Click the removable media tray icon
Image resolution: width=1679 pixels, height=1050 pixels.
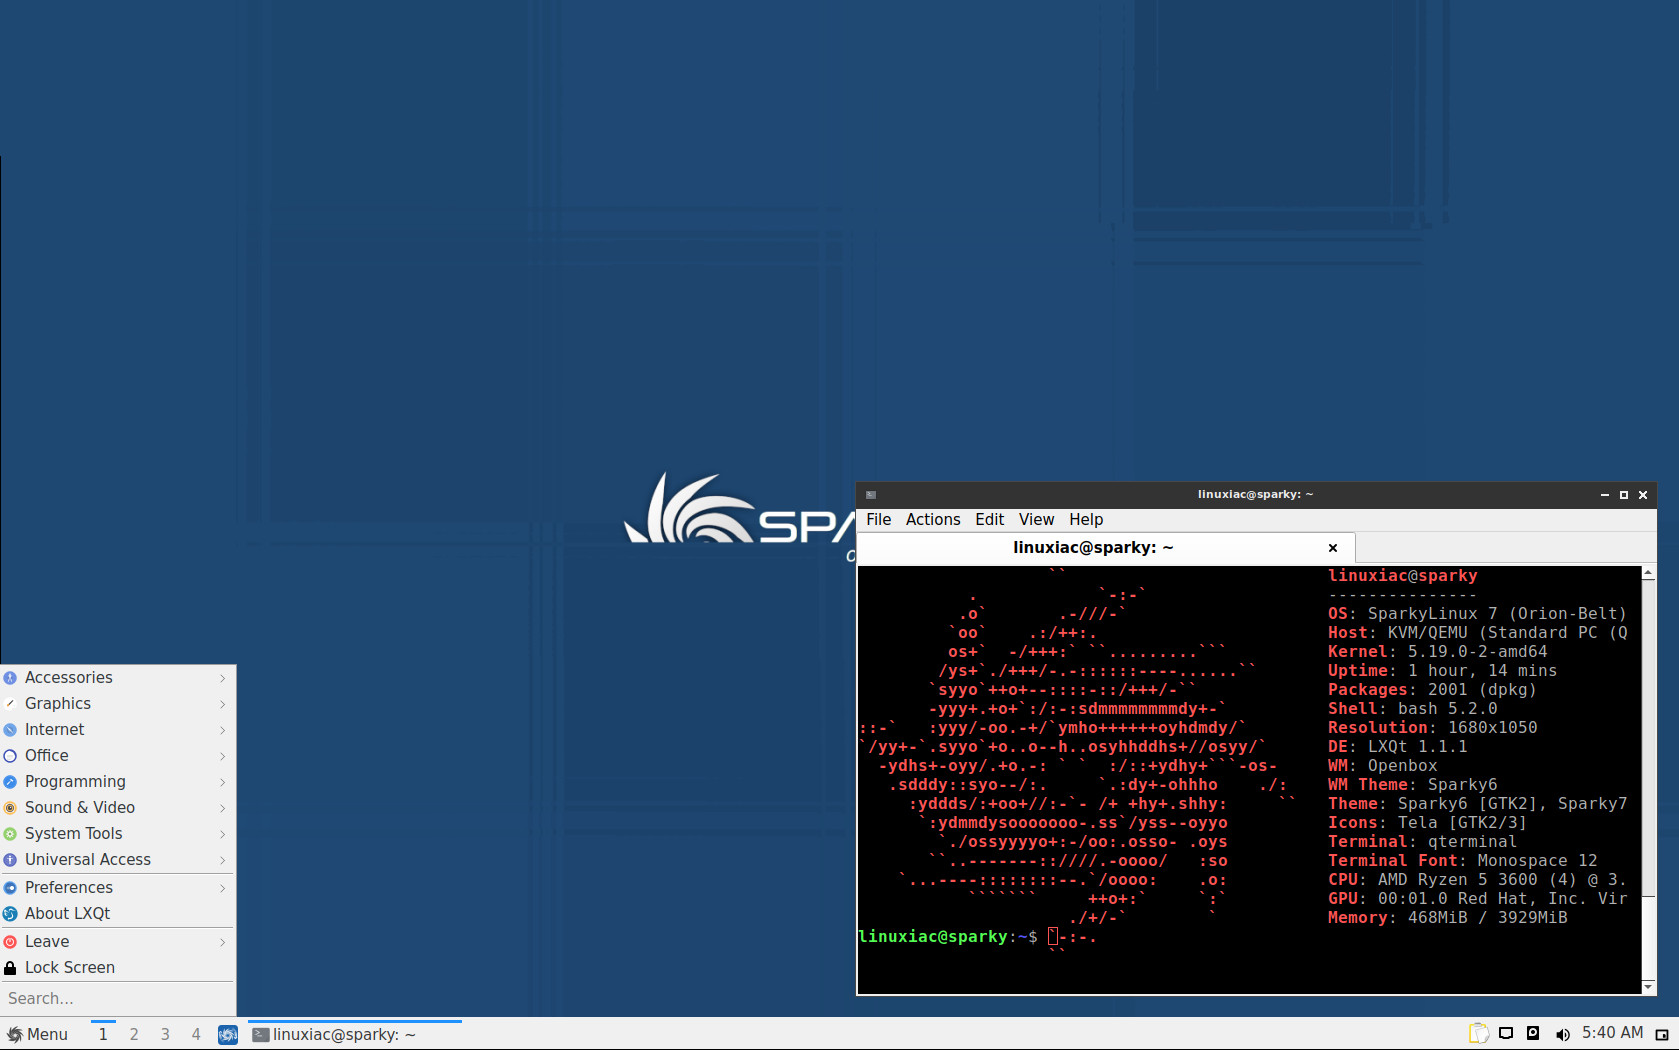tap(1533, 1033)
